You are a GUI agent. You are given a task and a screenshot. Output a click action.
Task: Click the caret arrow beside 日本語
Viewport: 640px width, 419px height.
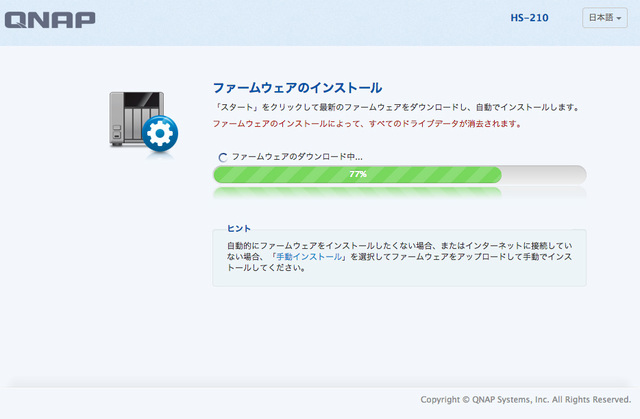(621, 20)
